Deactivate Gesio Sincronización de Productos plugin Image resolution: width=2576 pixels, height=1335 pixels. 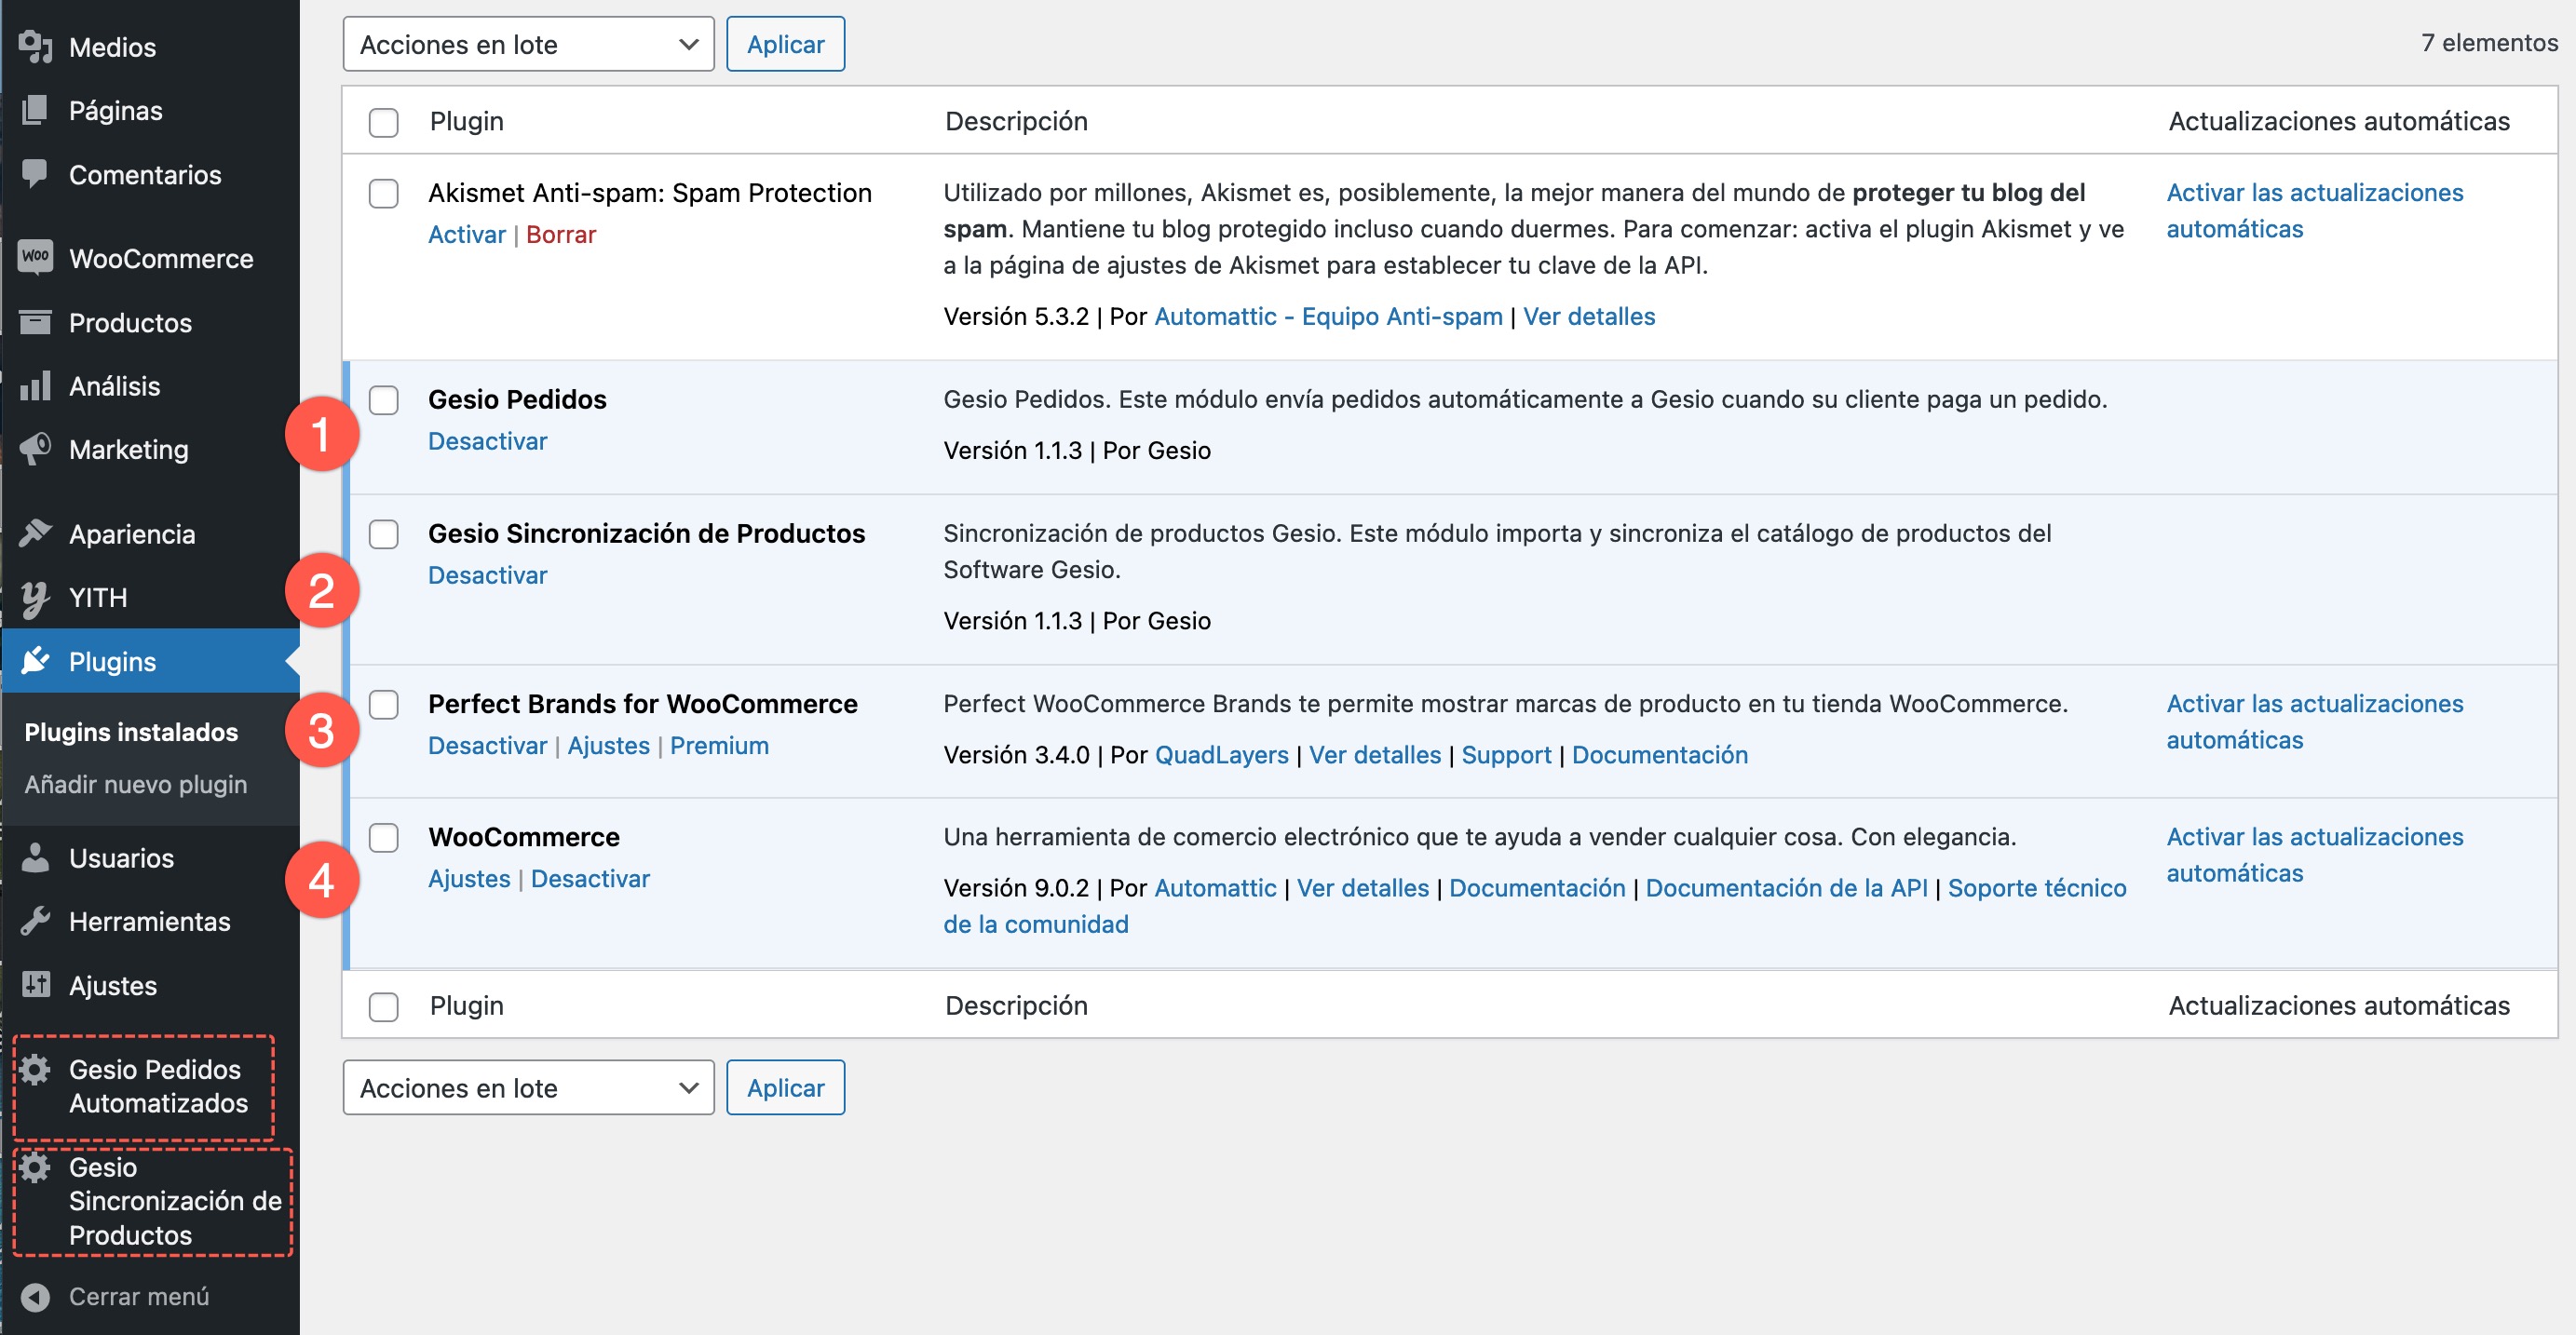click(487, 575)
